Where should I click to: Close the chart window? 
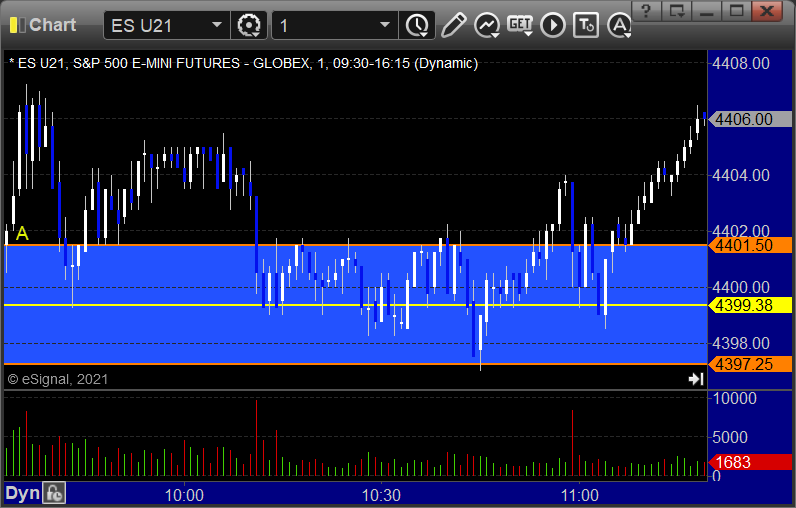click(767, 11)
